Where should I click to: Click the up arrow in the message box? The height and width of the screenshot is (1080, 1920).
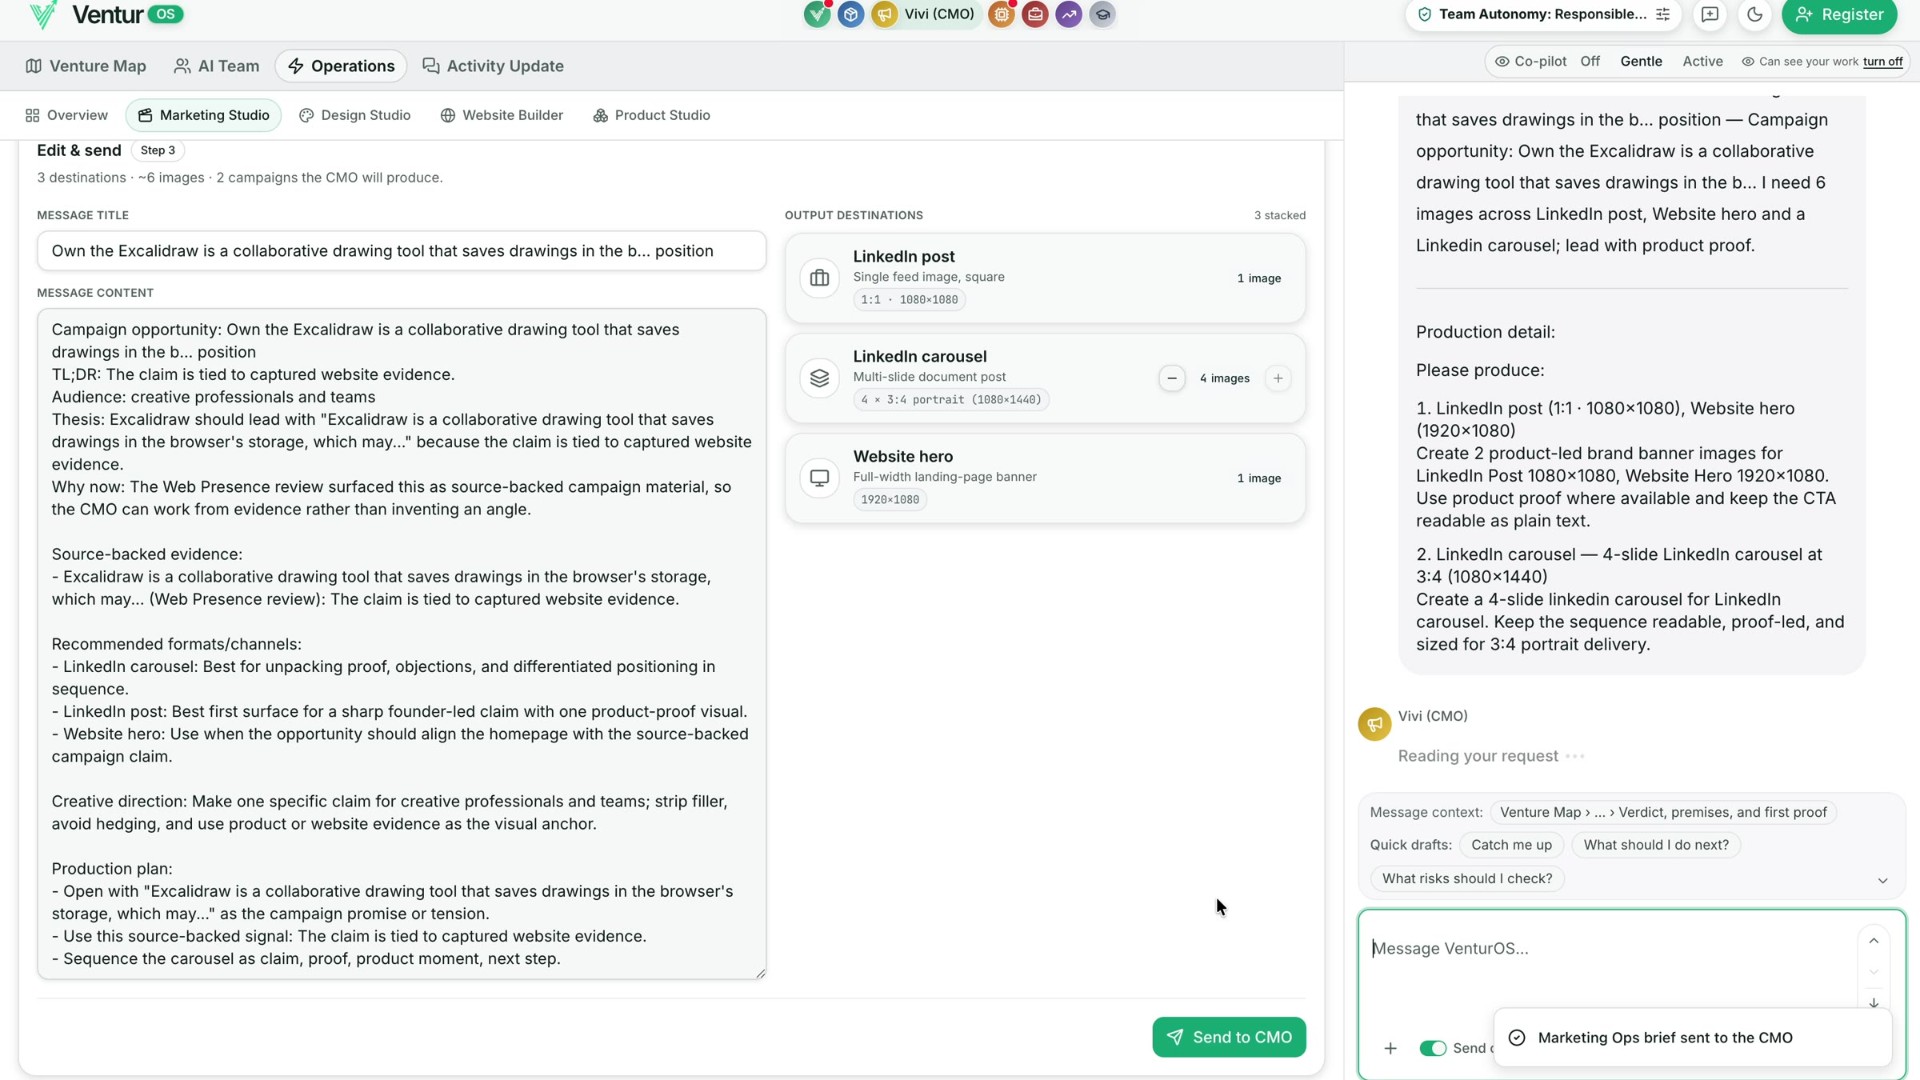pos(1874,941)
